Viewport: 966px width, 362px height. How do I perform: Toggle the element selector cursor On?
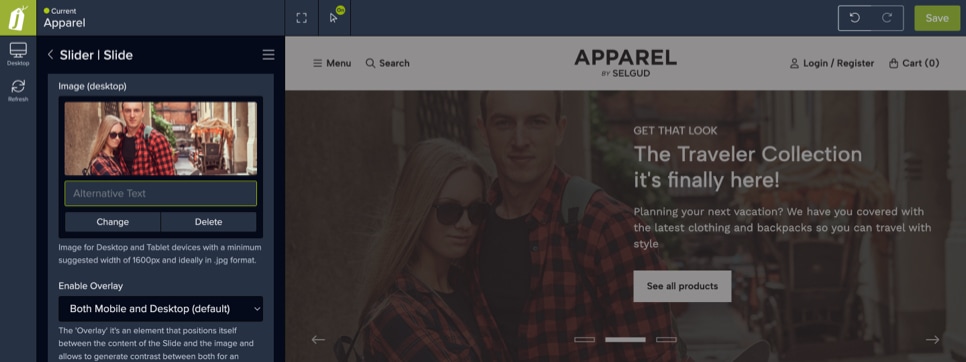tap(335, 18)
